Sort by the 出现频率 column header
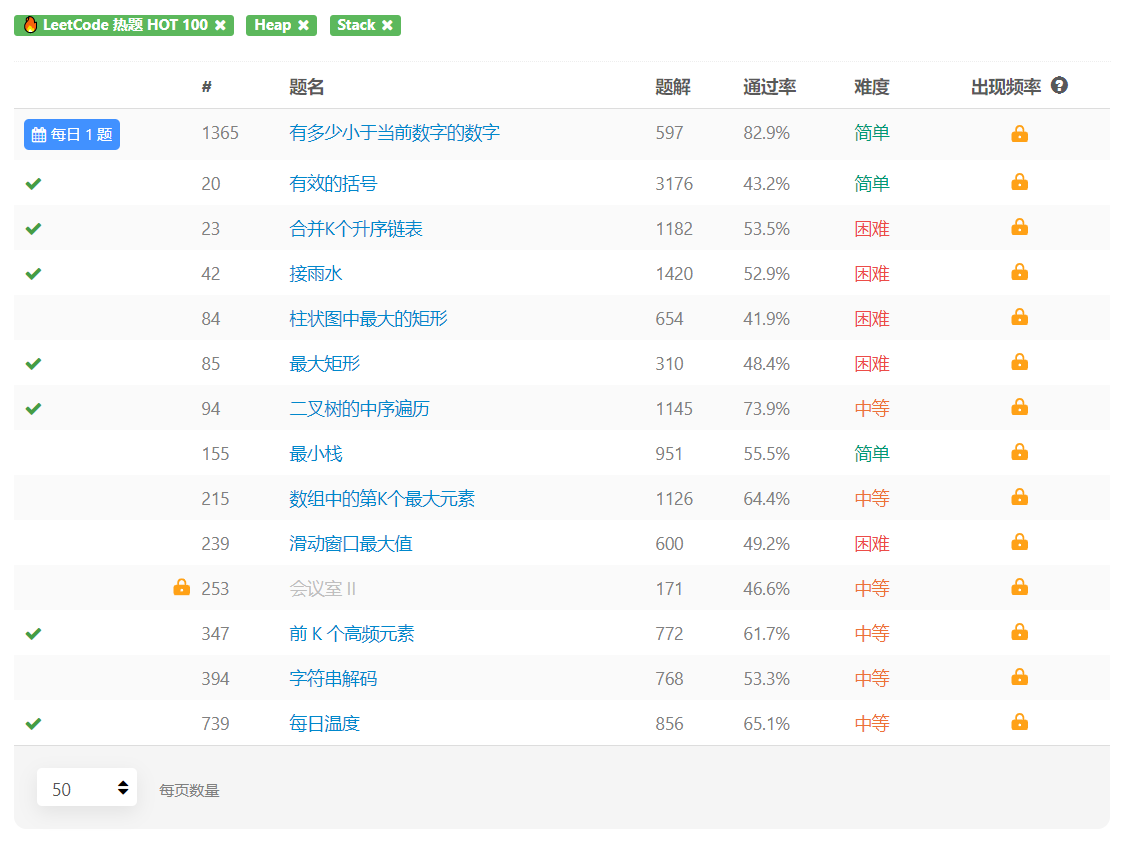1126x848 pixels. pyautogui.click(x=1006, y=87)
